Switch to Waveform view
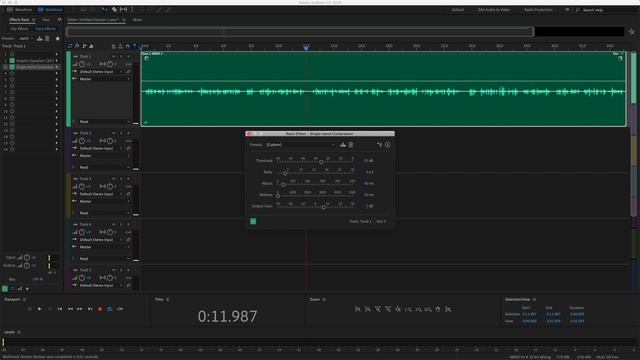 click(20, 9)
